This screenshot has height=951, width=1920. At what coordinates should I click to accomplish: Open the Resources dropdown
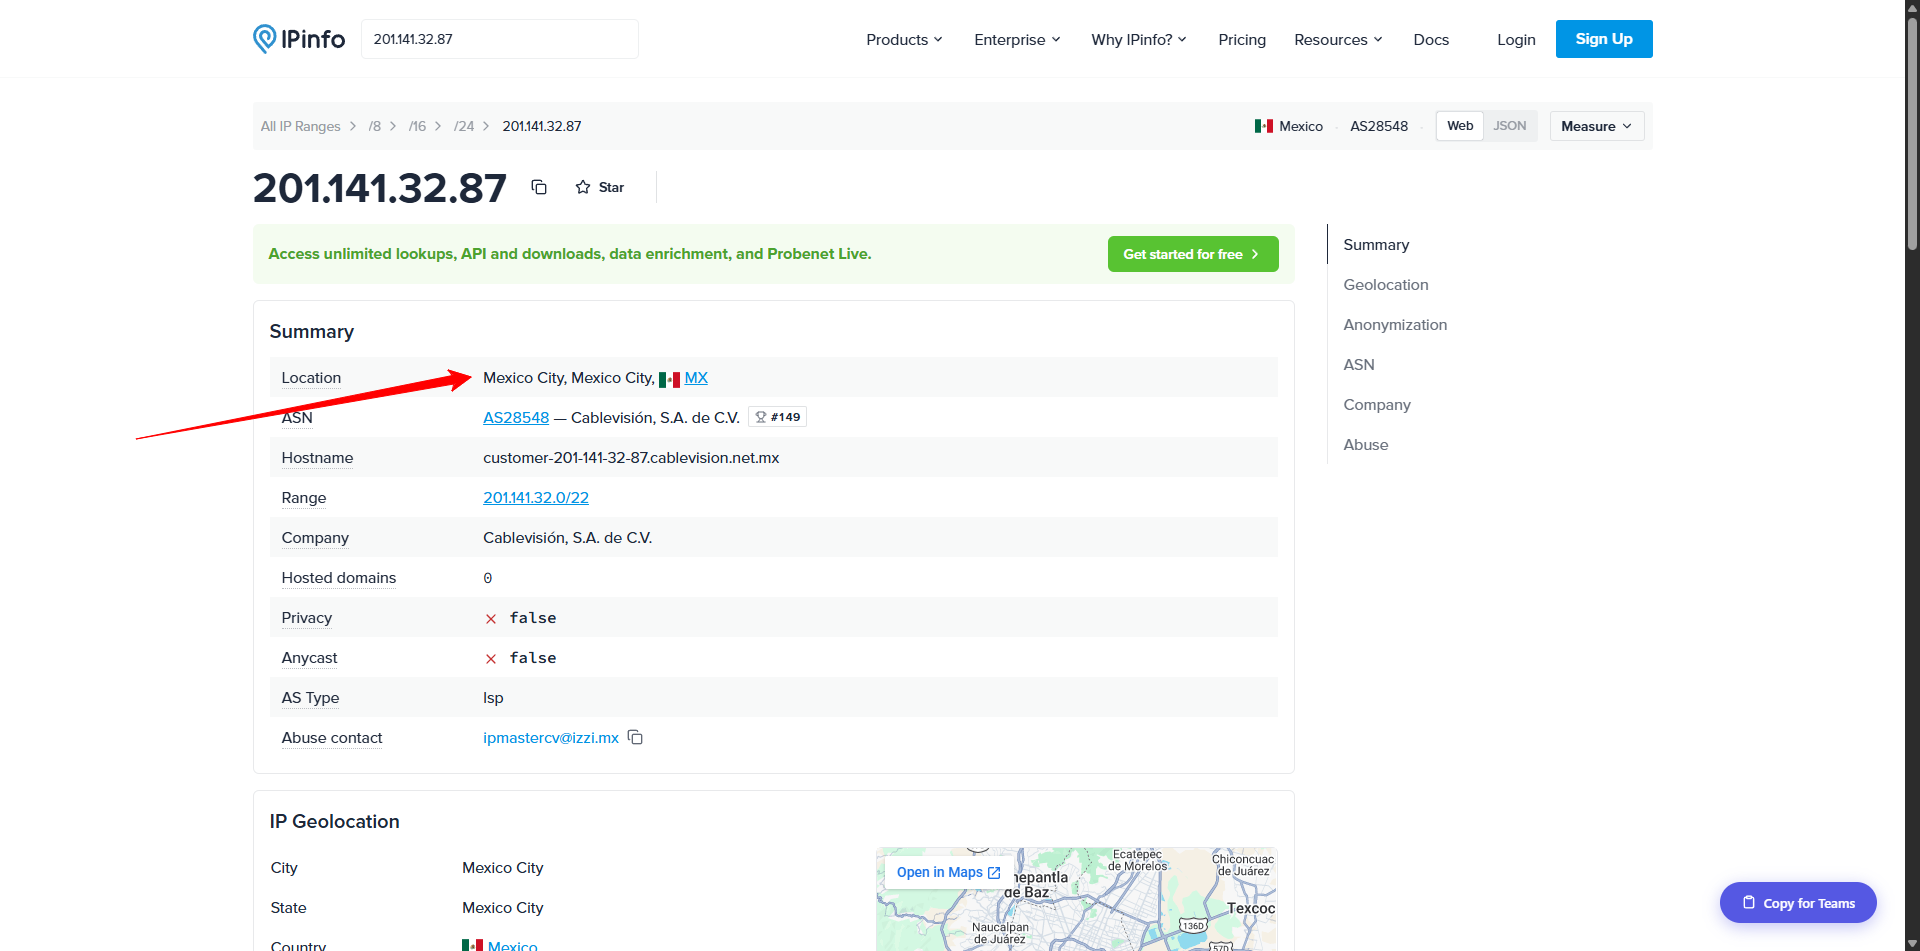coord(1338,40)
